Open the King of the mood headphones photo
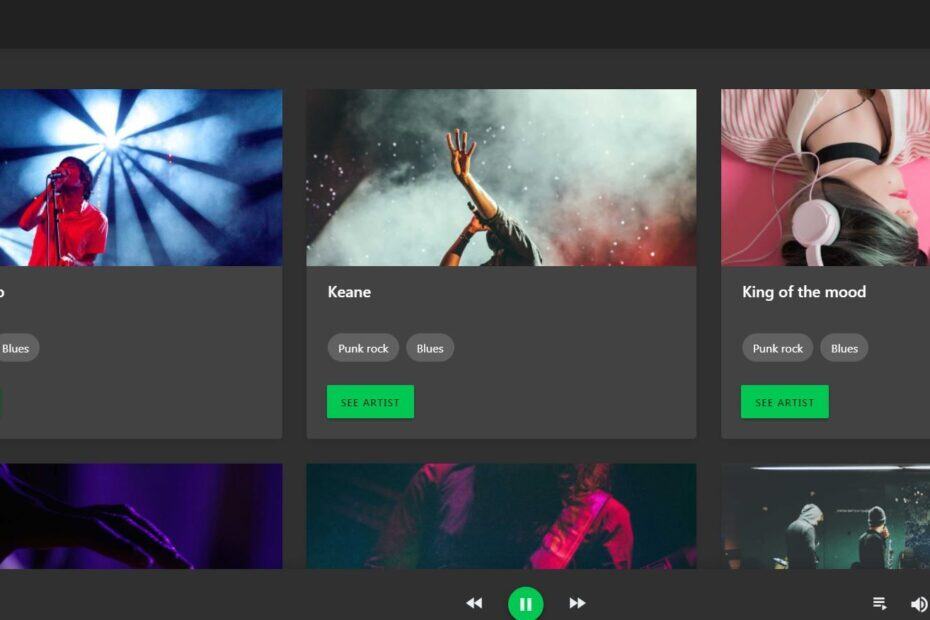The image size is (930, 620). pos(825,177)
